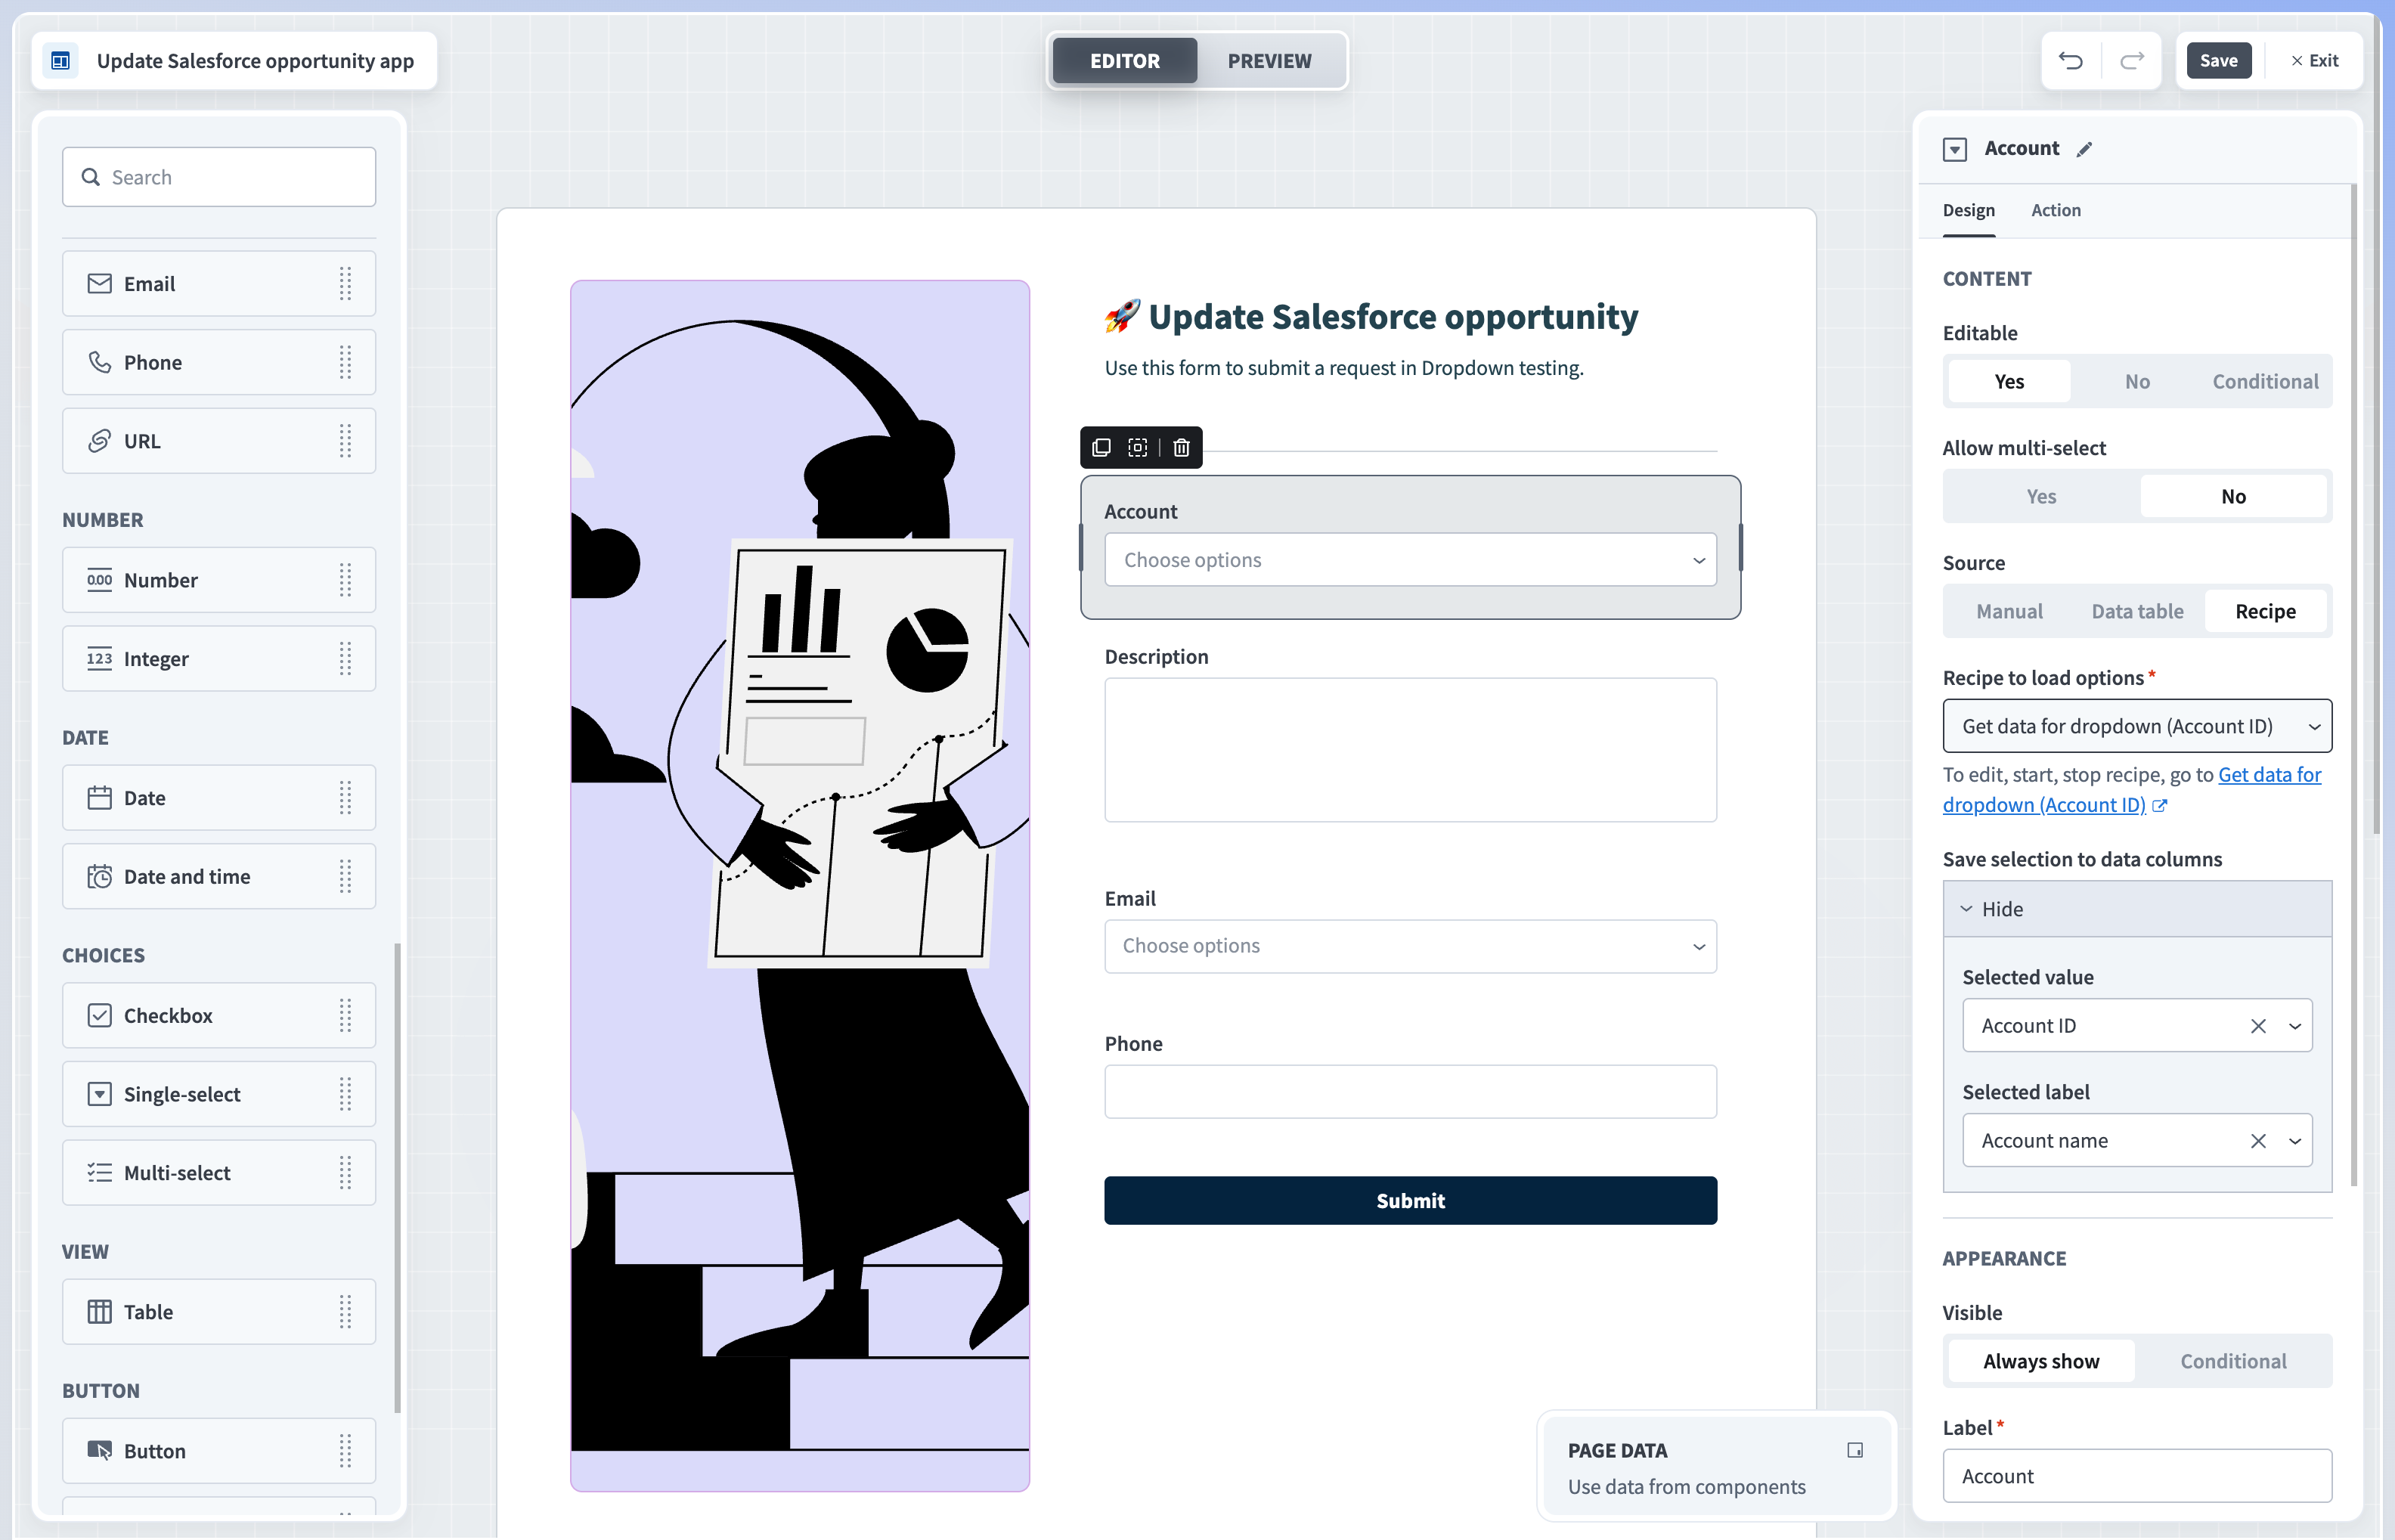
Task: Choose Manual as the source
Action: 2009,611
